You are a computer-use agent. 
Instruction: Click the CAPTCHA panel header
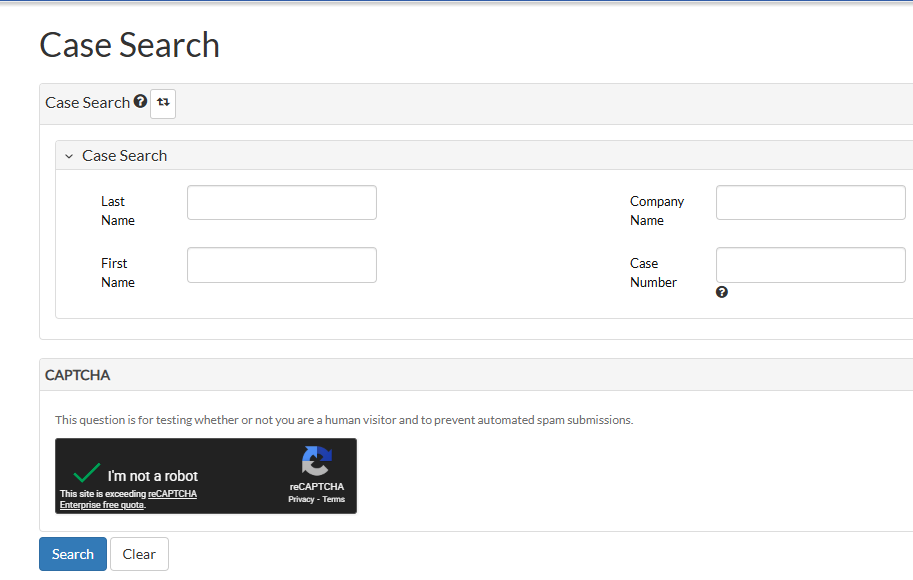coord(78,375)
